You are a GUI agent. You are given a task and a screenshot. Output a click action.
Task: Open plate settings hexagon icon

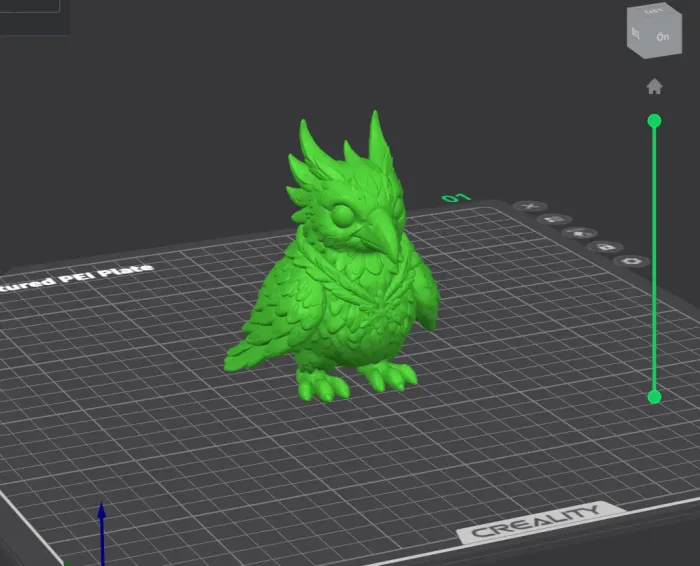[x=631, y=261]
